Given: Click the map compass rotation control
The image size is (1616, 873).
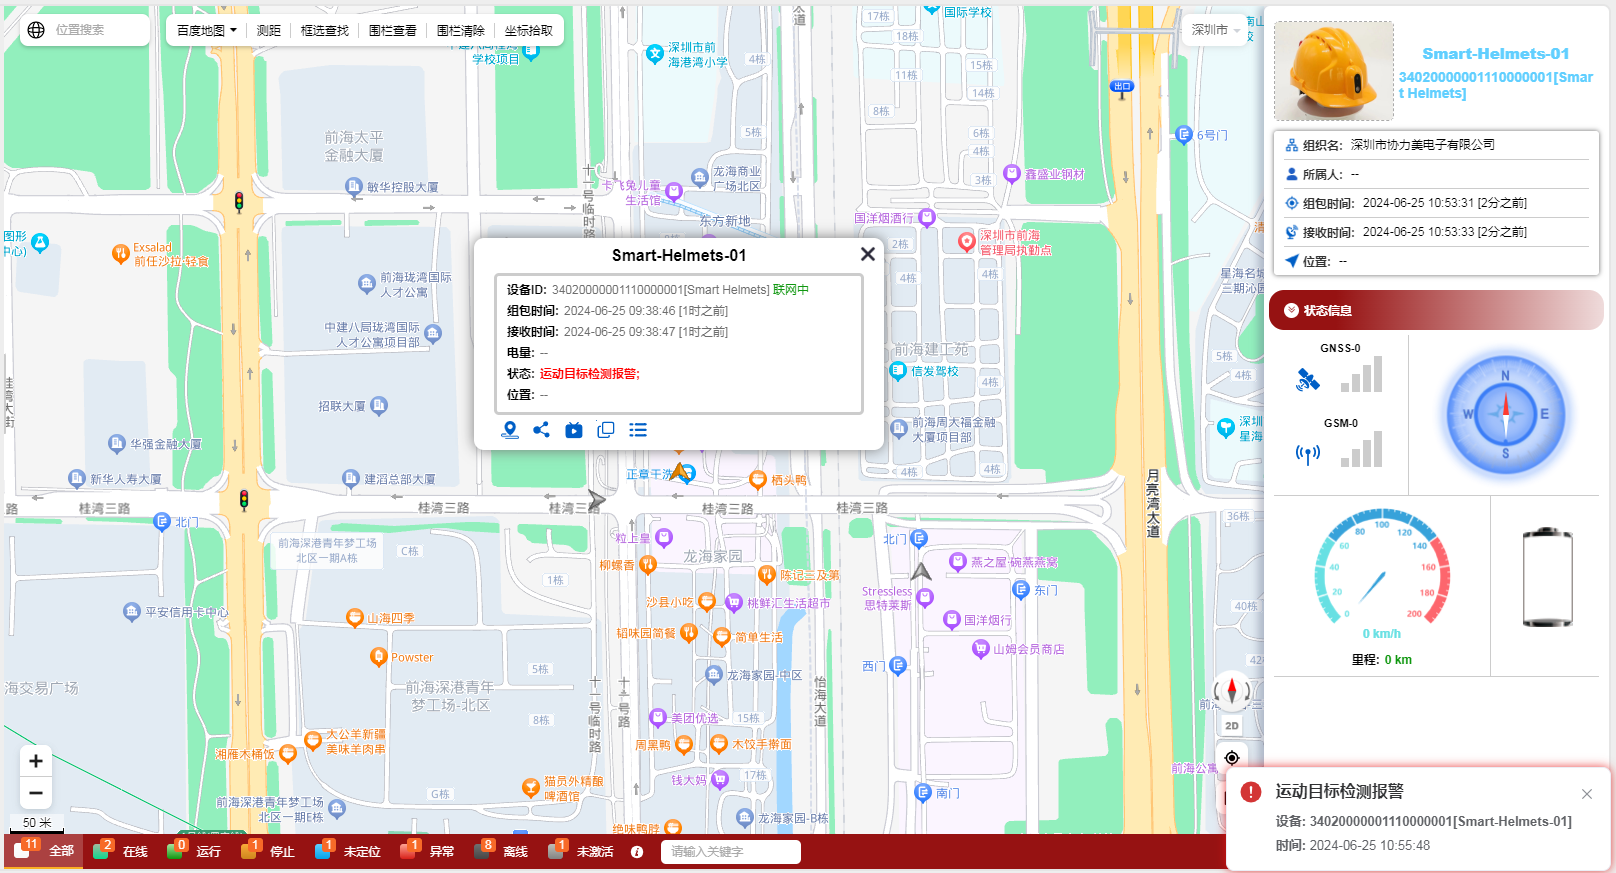Looking at the screenshot, I should point(1232,690).
